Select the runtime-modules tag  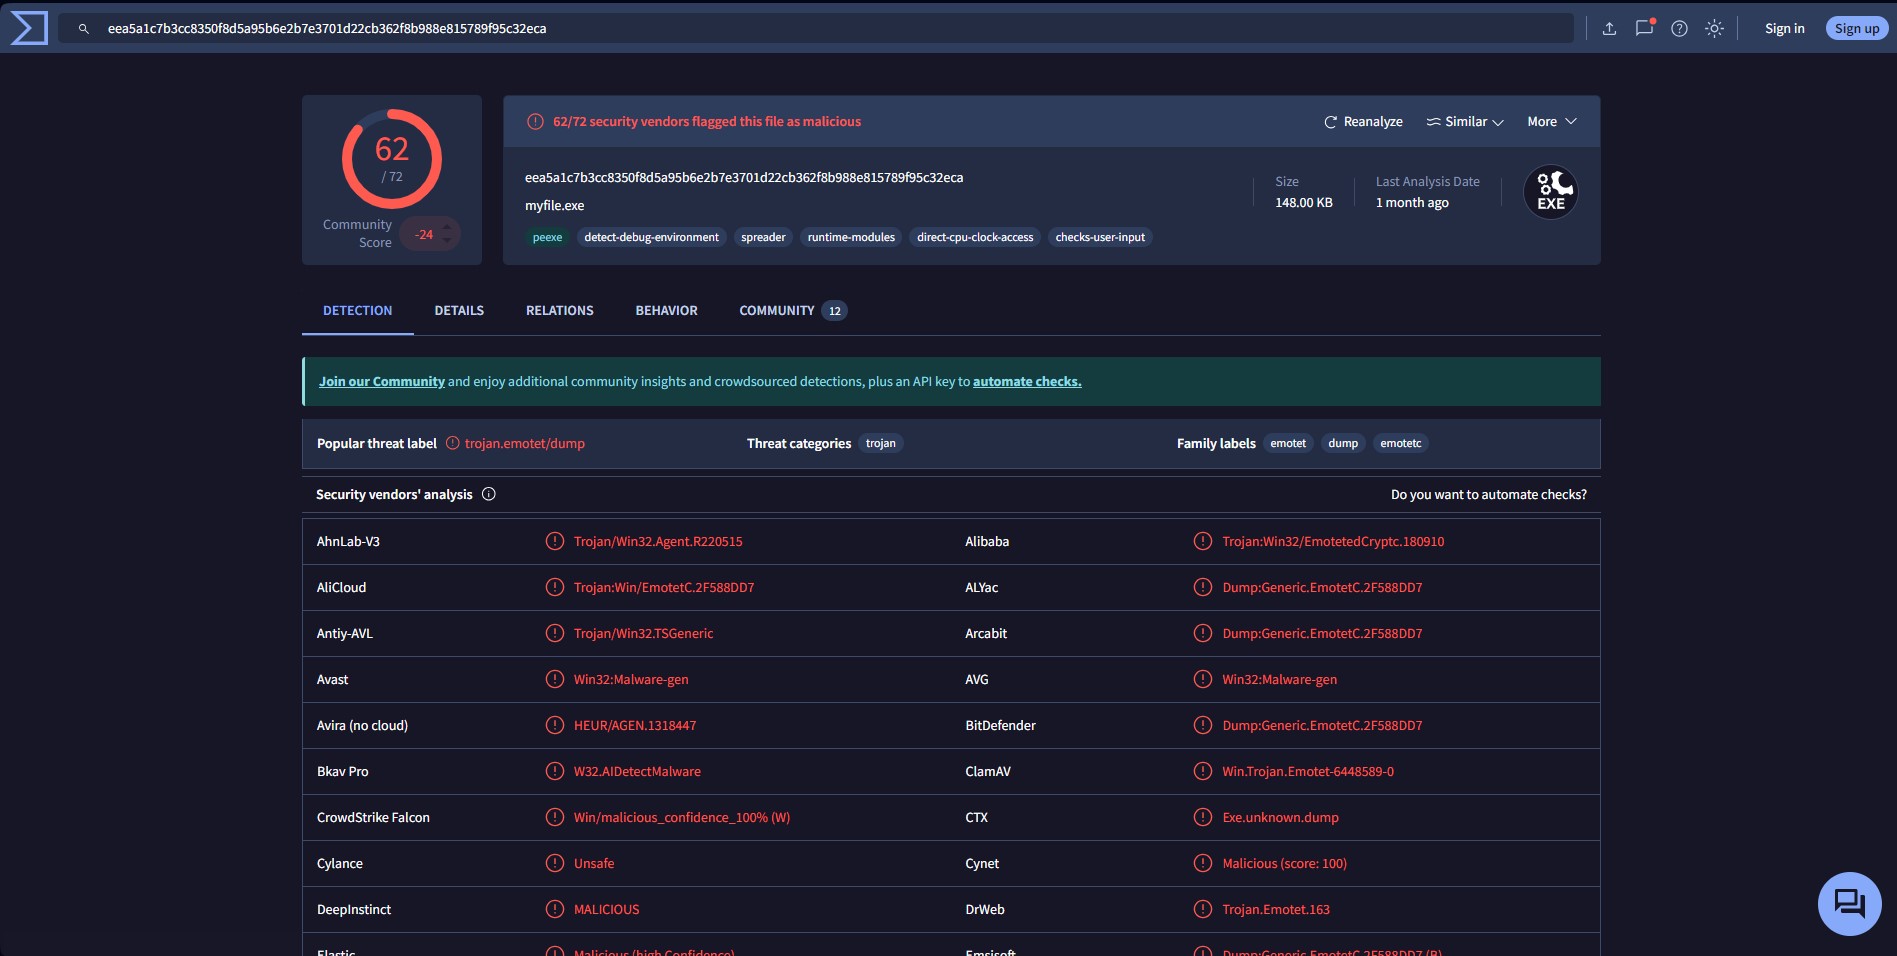851,238
